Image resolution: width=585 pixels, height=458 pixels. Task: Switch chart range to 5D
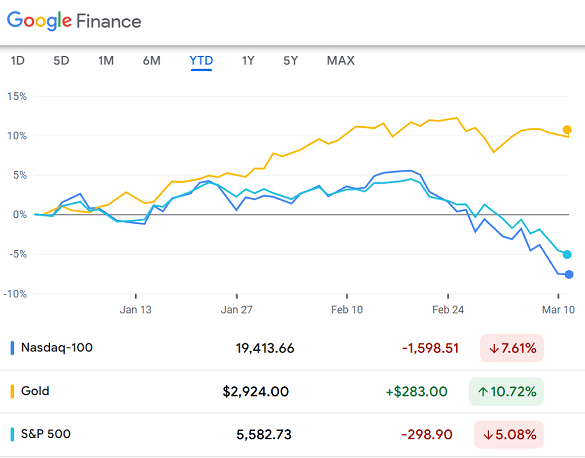tap(61, 60)
